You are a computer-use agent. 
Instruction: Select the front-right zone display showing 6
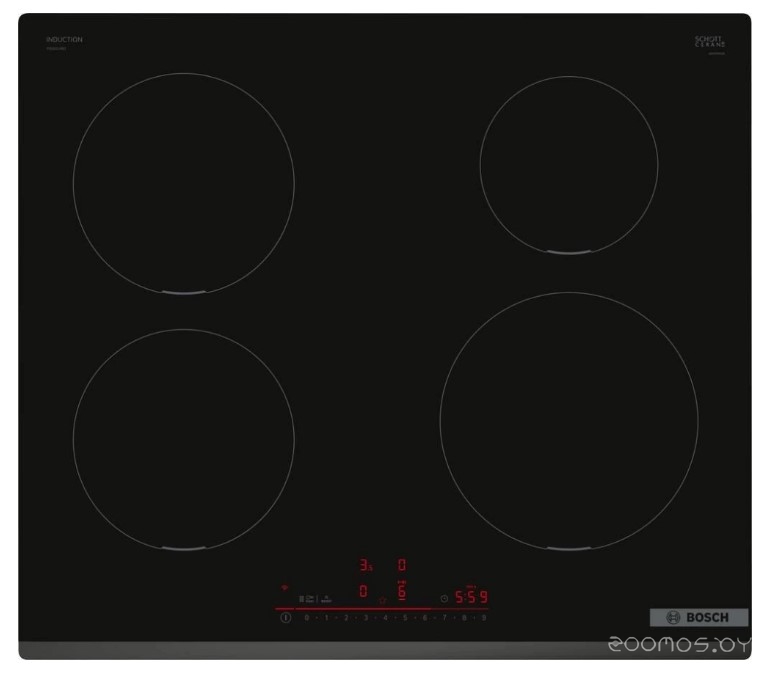click(x=402, y=592)
